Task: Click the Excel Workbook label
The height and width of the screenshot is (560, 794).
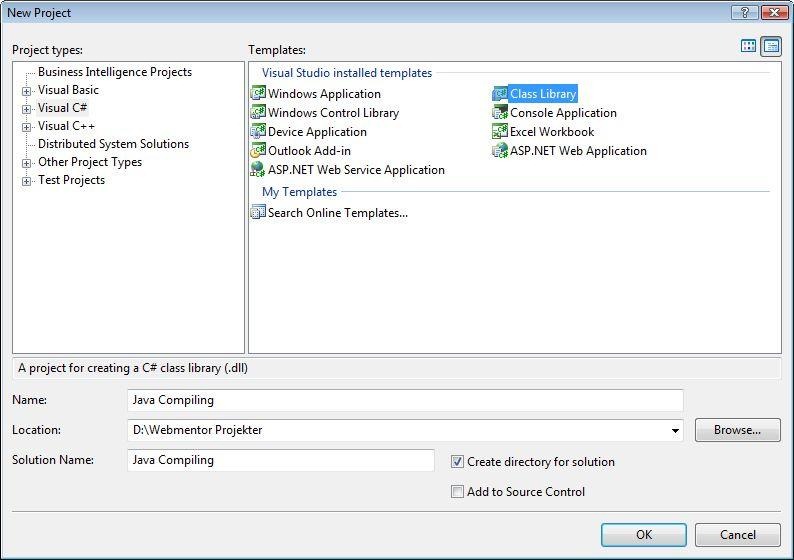Action: click(552, 132)
